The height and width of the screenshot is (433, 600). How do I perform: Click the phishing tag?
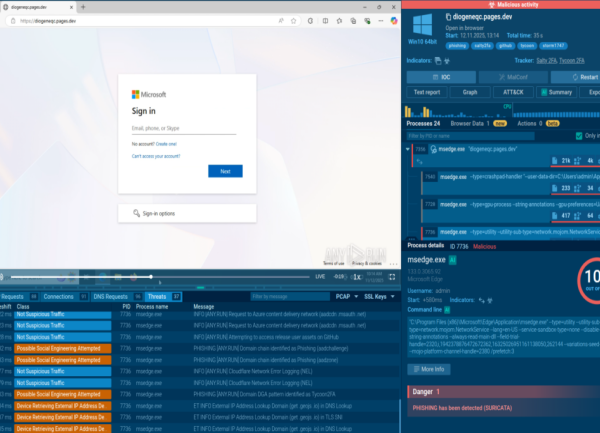click(x=457, y=46)
